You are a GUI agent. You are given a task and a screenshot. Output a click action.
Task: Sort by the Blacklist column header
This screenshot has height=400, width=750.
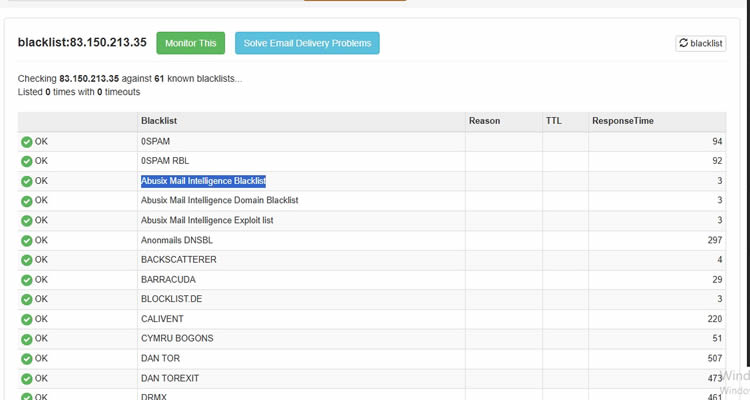point(159,121)
